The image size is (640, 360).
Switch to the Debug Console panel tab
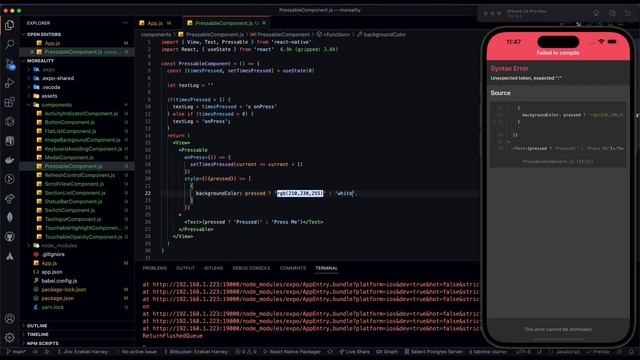(x=251, y=268)
